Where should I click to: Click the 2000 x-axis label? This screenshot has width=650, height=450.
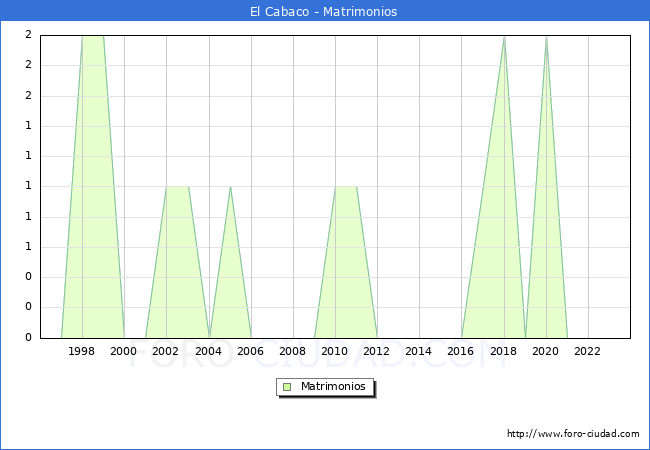pyautogui.click(x=123, y=351)
